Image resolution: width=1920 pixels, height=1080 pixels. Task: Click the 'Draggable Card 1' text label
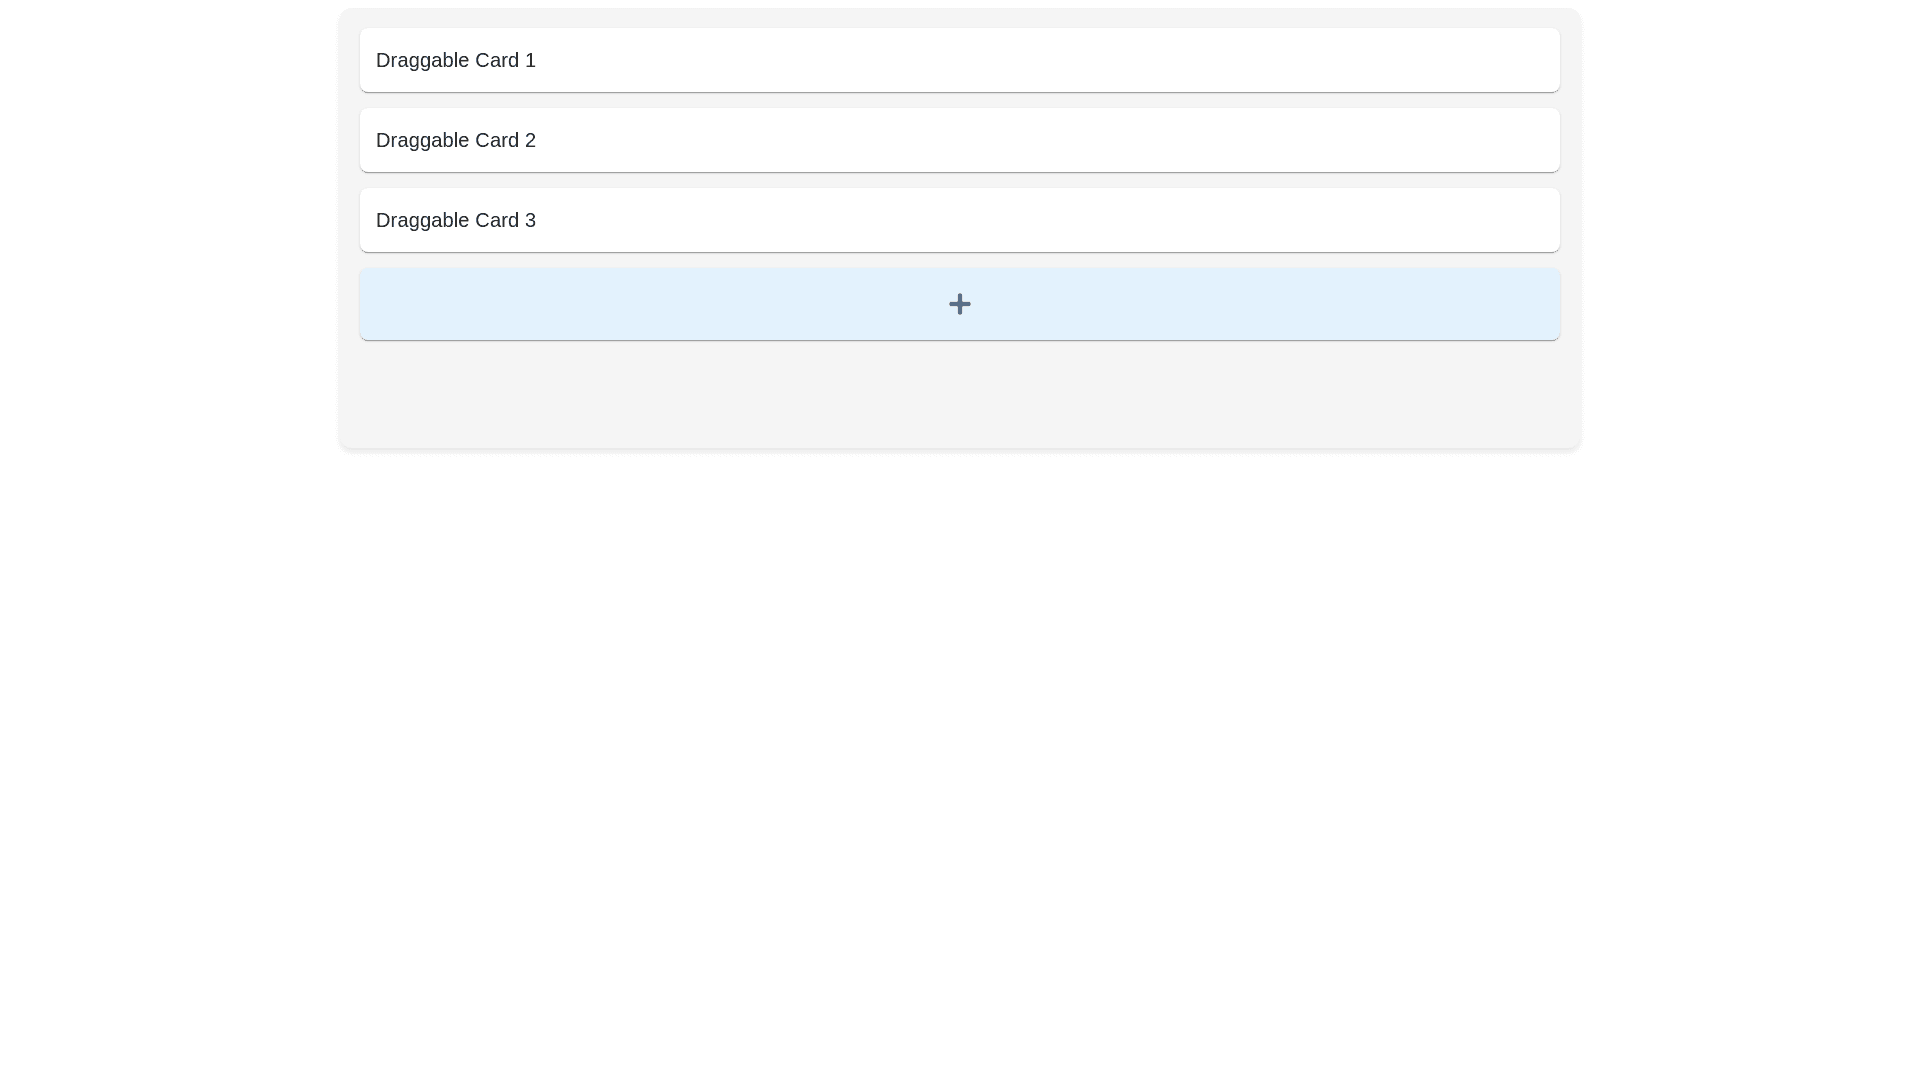point(455,60)
